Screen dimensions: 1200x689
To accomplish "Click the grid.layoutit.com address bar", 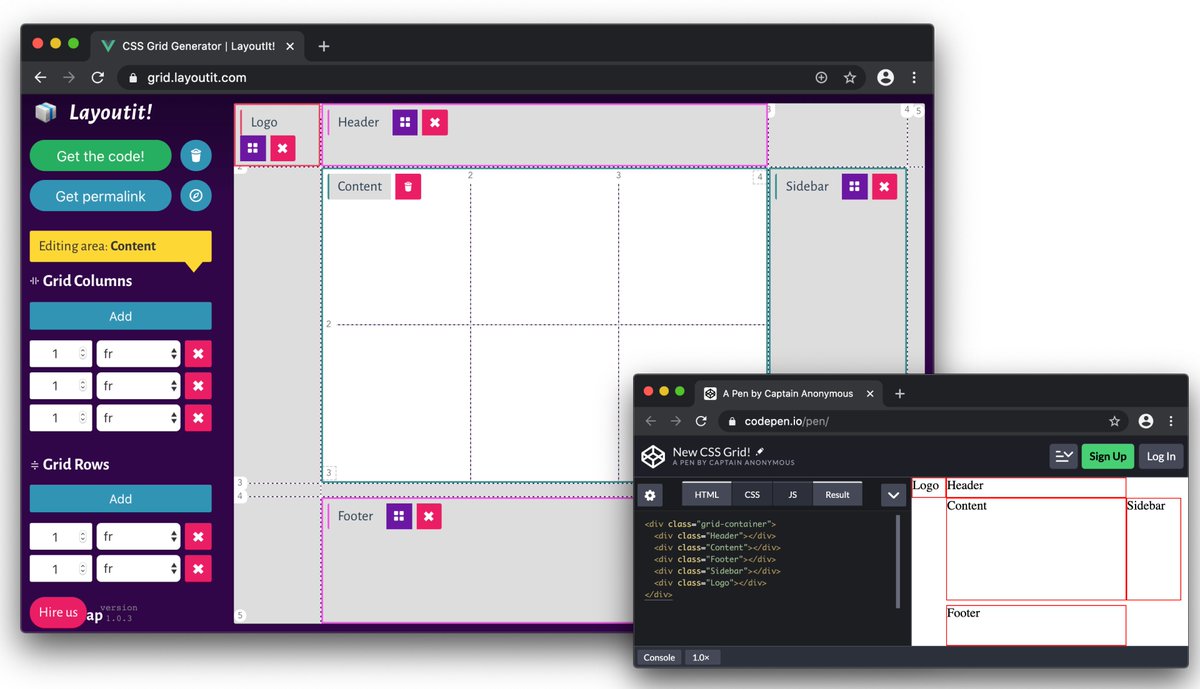I will click(x=490, y=77).
